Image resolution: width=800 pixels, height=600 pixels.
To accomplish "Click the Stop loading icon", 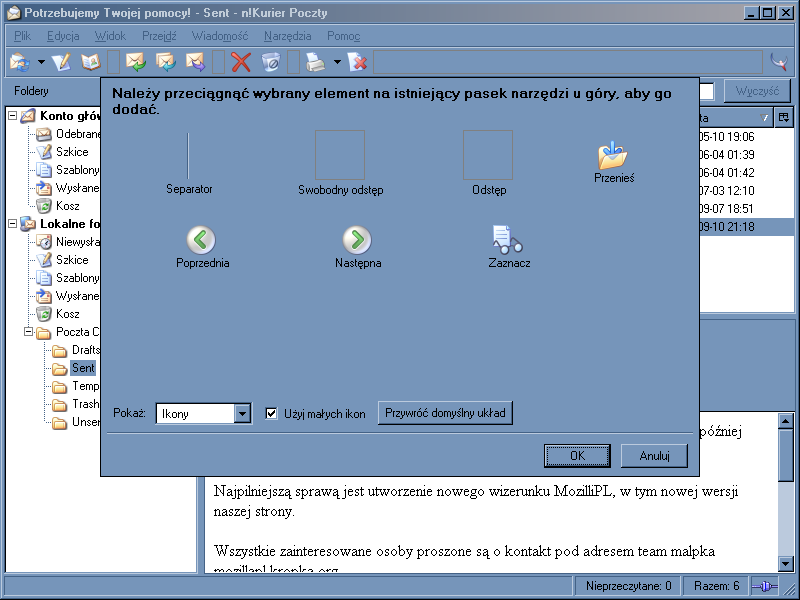I will click(x=357, y=62).
